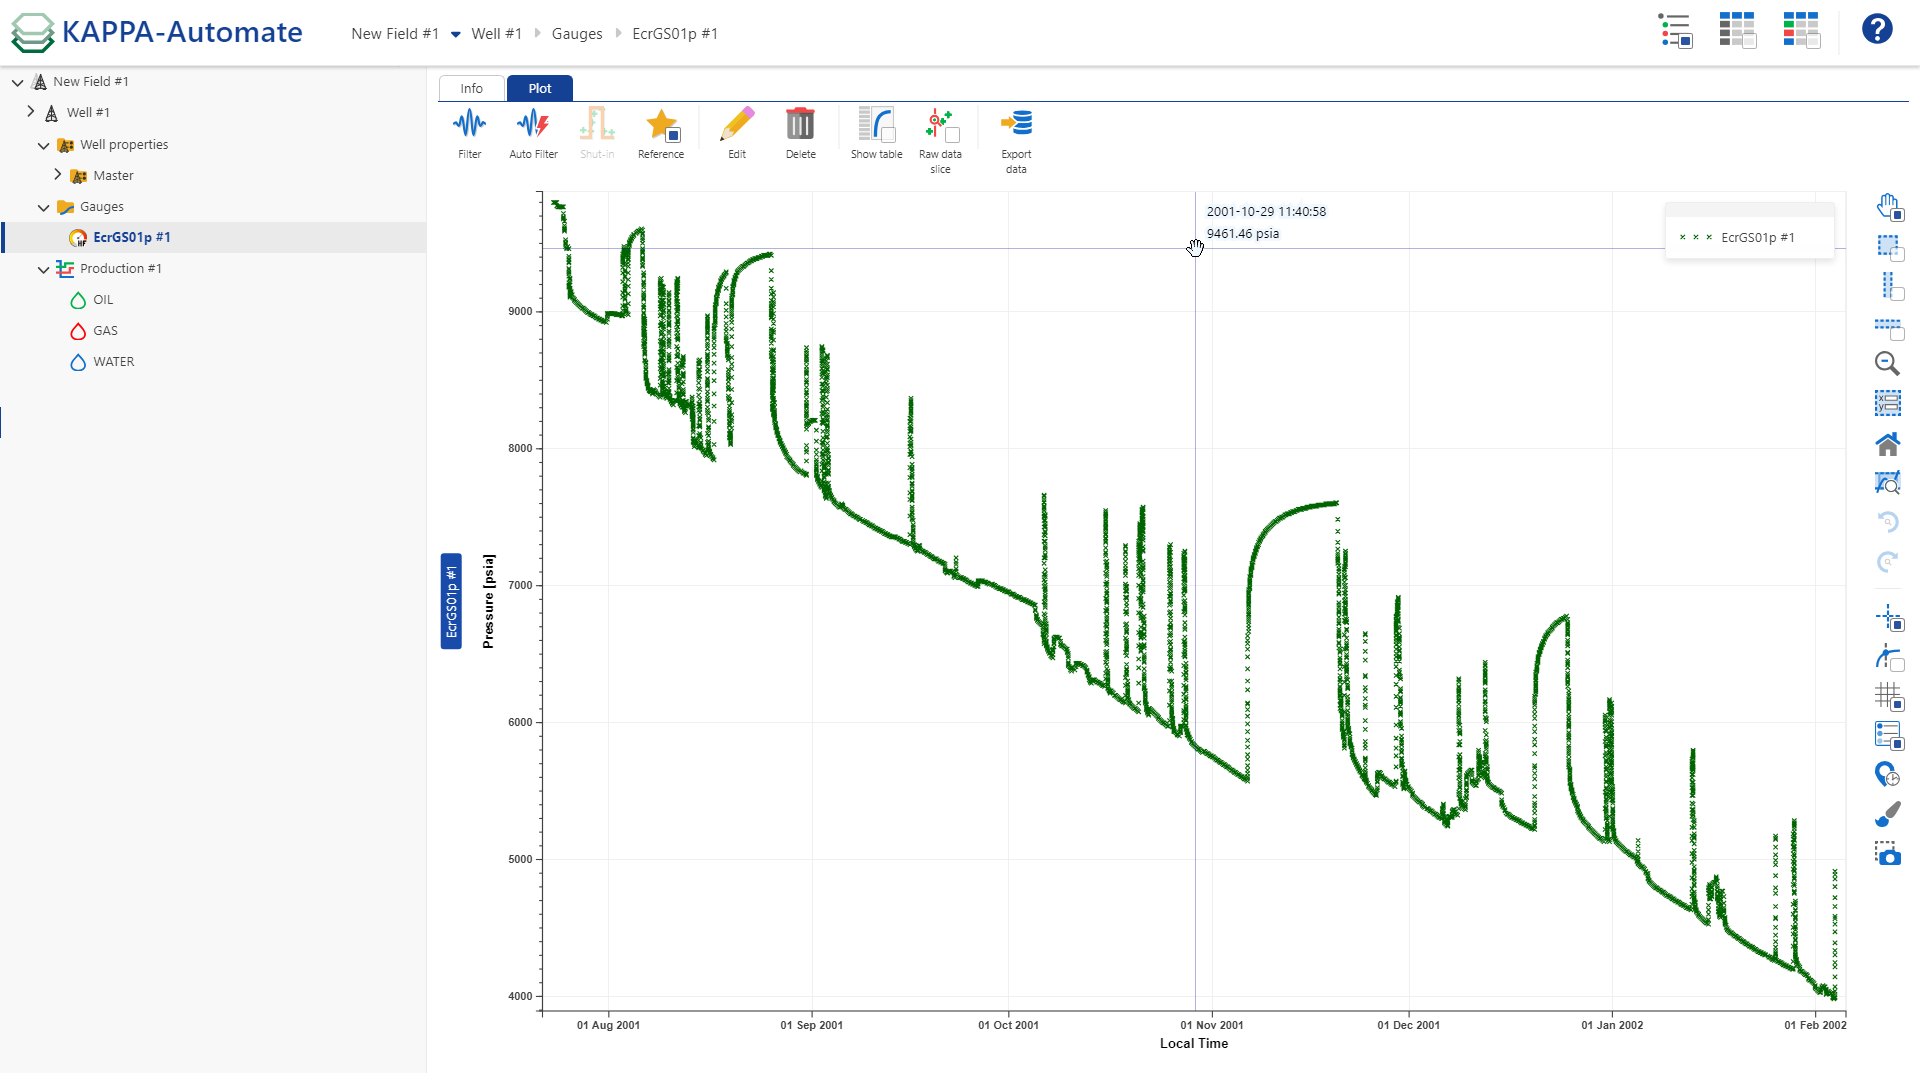Toggle the curve tracking cursor
The height and width of the screenshot is (1073, 1920).
[x=1888, y=657]
